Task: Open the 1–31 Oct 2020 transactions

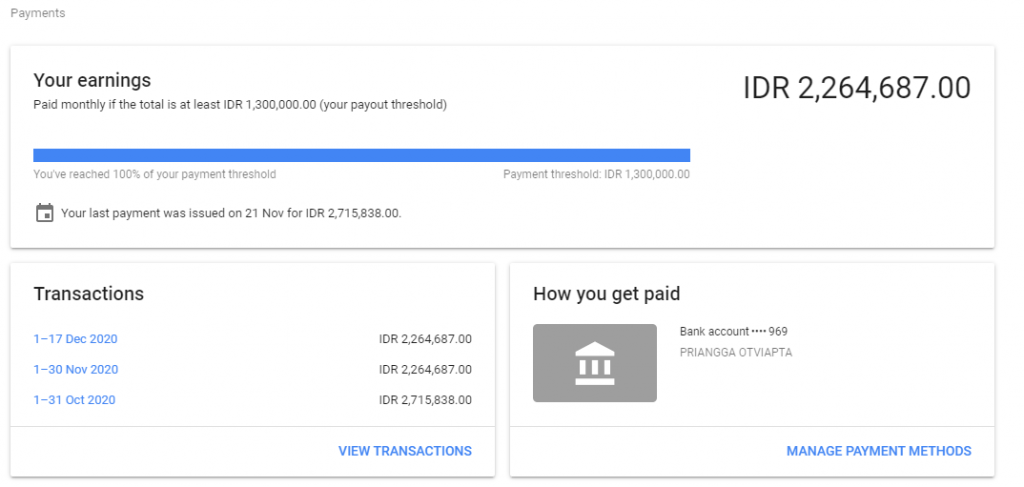Action: 74,400
